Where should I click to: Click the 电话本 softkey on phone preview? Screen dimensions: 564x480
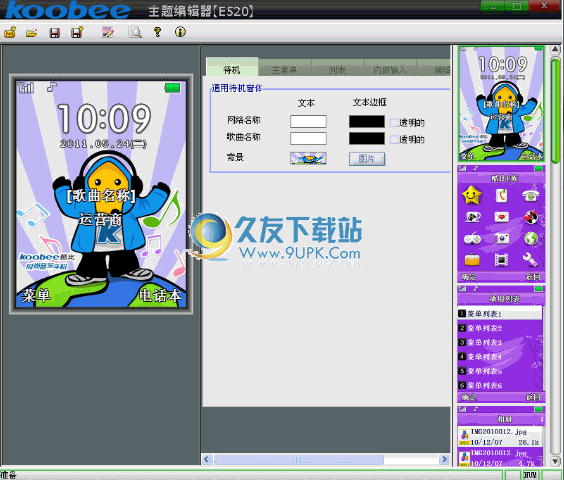coord(160,296)
